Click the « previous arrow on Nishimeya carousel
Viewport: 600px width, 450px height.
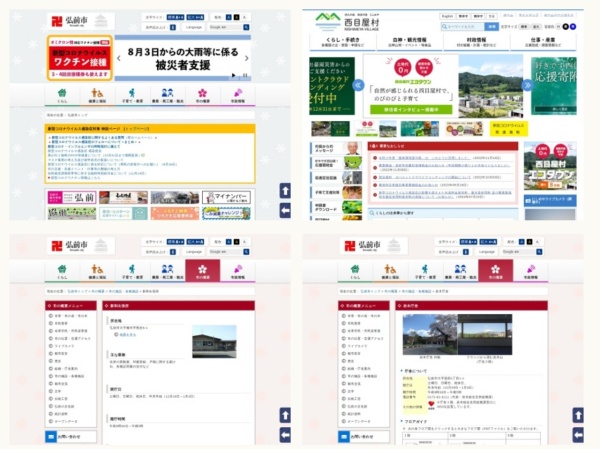pyautogui.click(x=359, y=85)
